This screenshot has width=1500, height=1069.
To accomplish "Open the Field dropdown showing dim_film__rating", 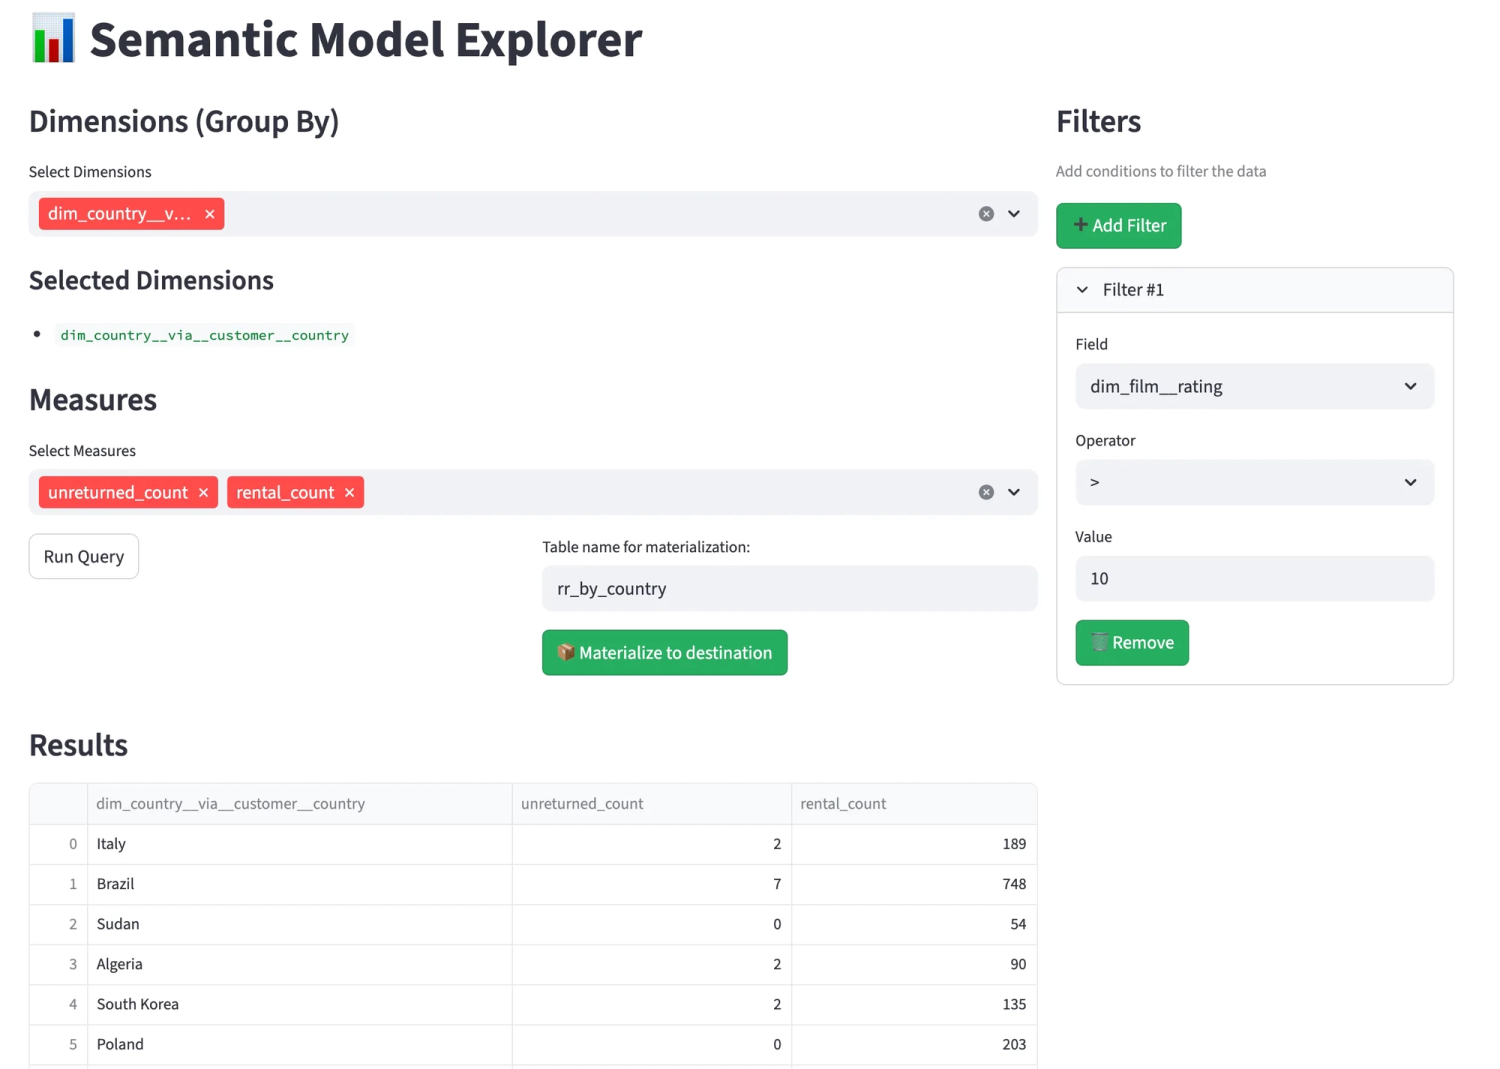I will pyautogui.click(x=1255, y=386).
